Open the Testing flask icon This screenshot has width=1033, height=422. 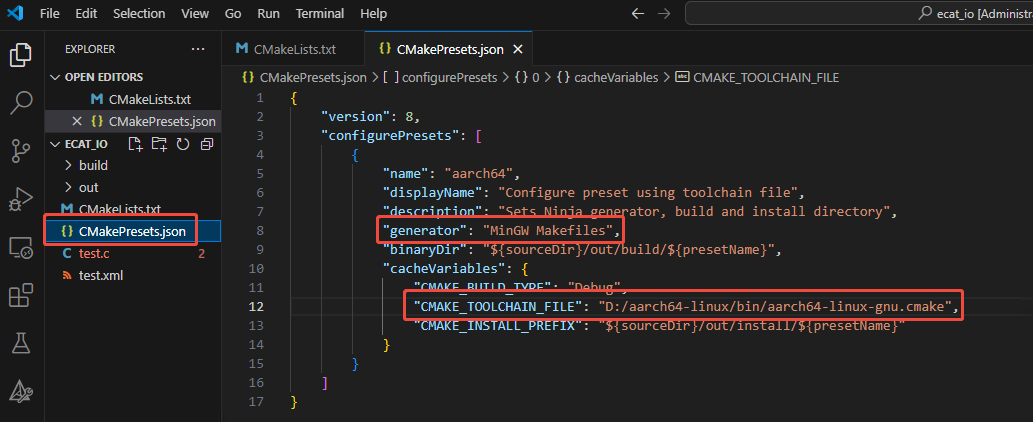click(x=21, y=343)
